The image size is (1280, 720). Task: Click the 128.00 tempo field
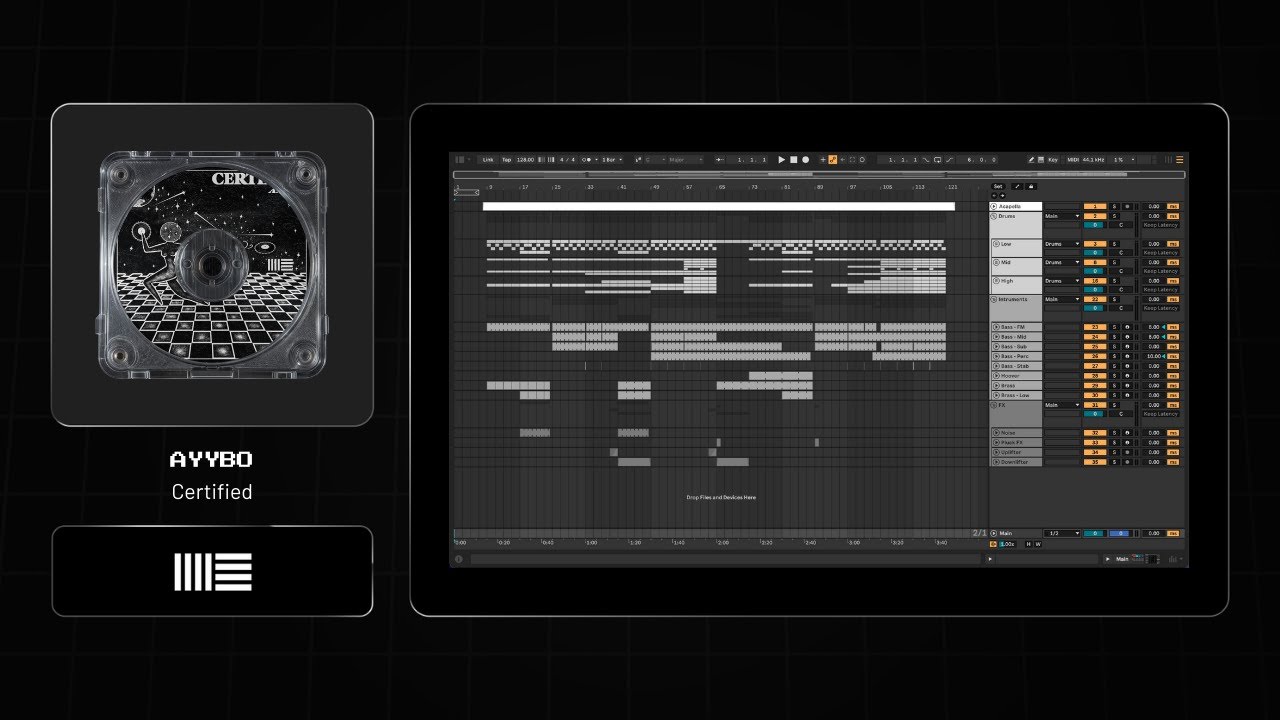tap(525, 160)
